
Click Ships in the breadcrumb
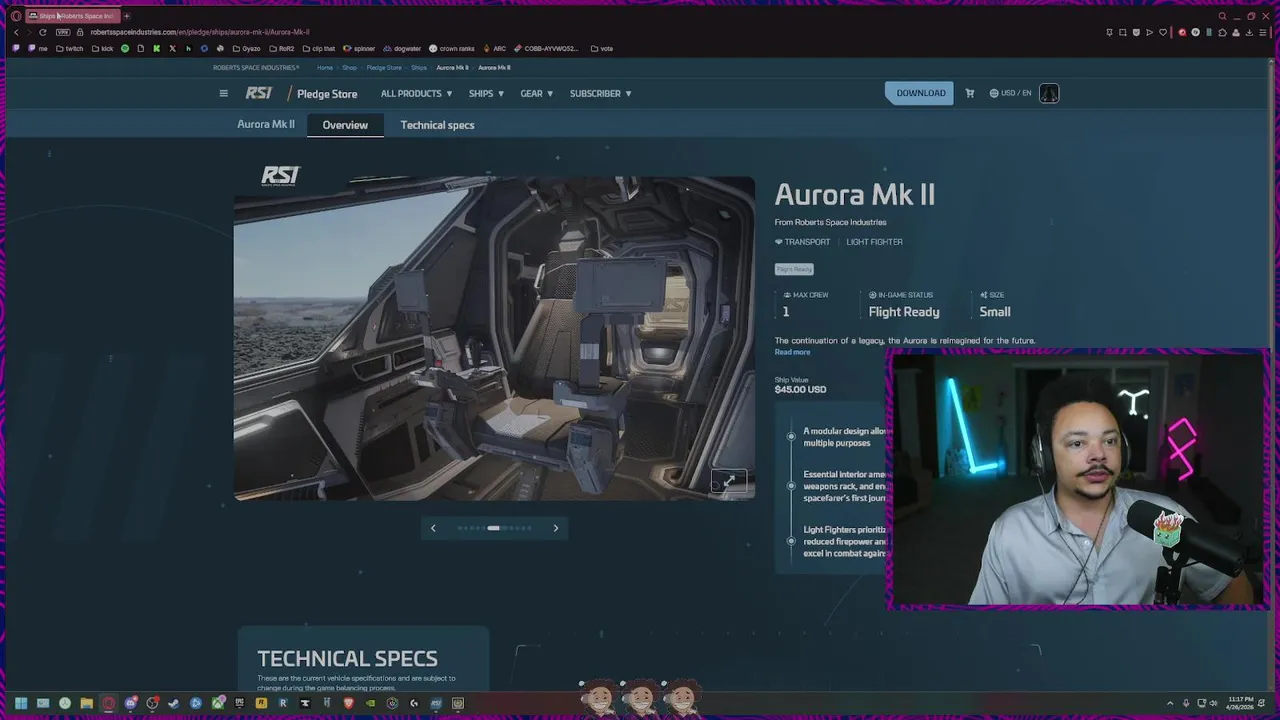(419, 68)
